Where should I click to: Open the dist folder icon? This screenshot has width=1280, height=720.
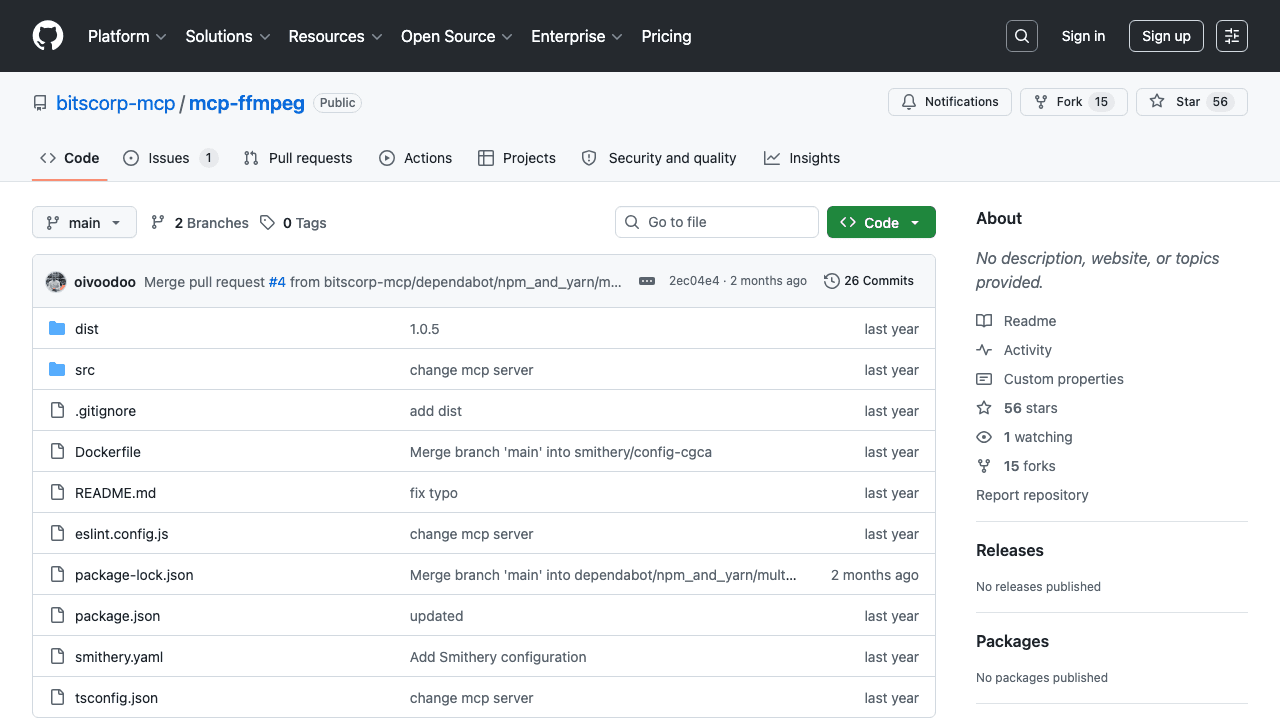[57, 328]
